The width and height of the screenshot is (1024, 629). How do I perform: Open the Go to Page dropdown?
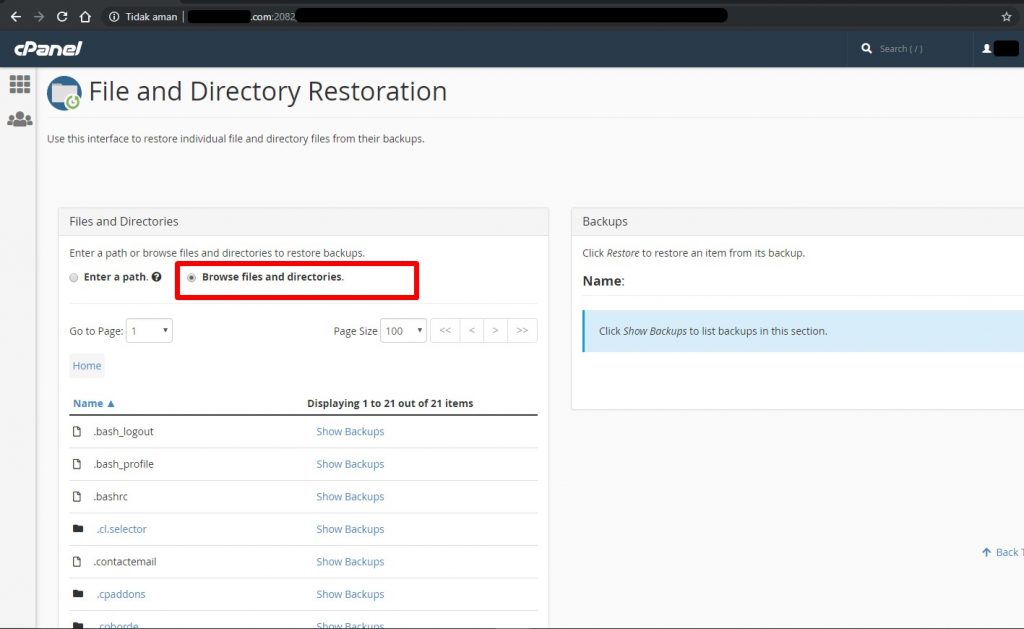[x=149, y=331]
